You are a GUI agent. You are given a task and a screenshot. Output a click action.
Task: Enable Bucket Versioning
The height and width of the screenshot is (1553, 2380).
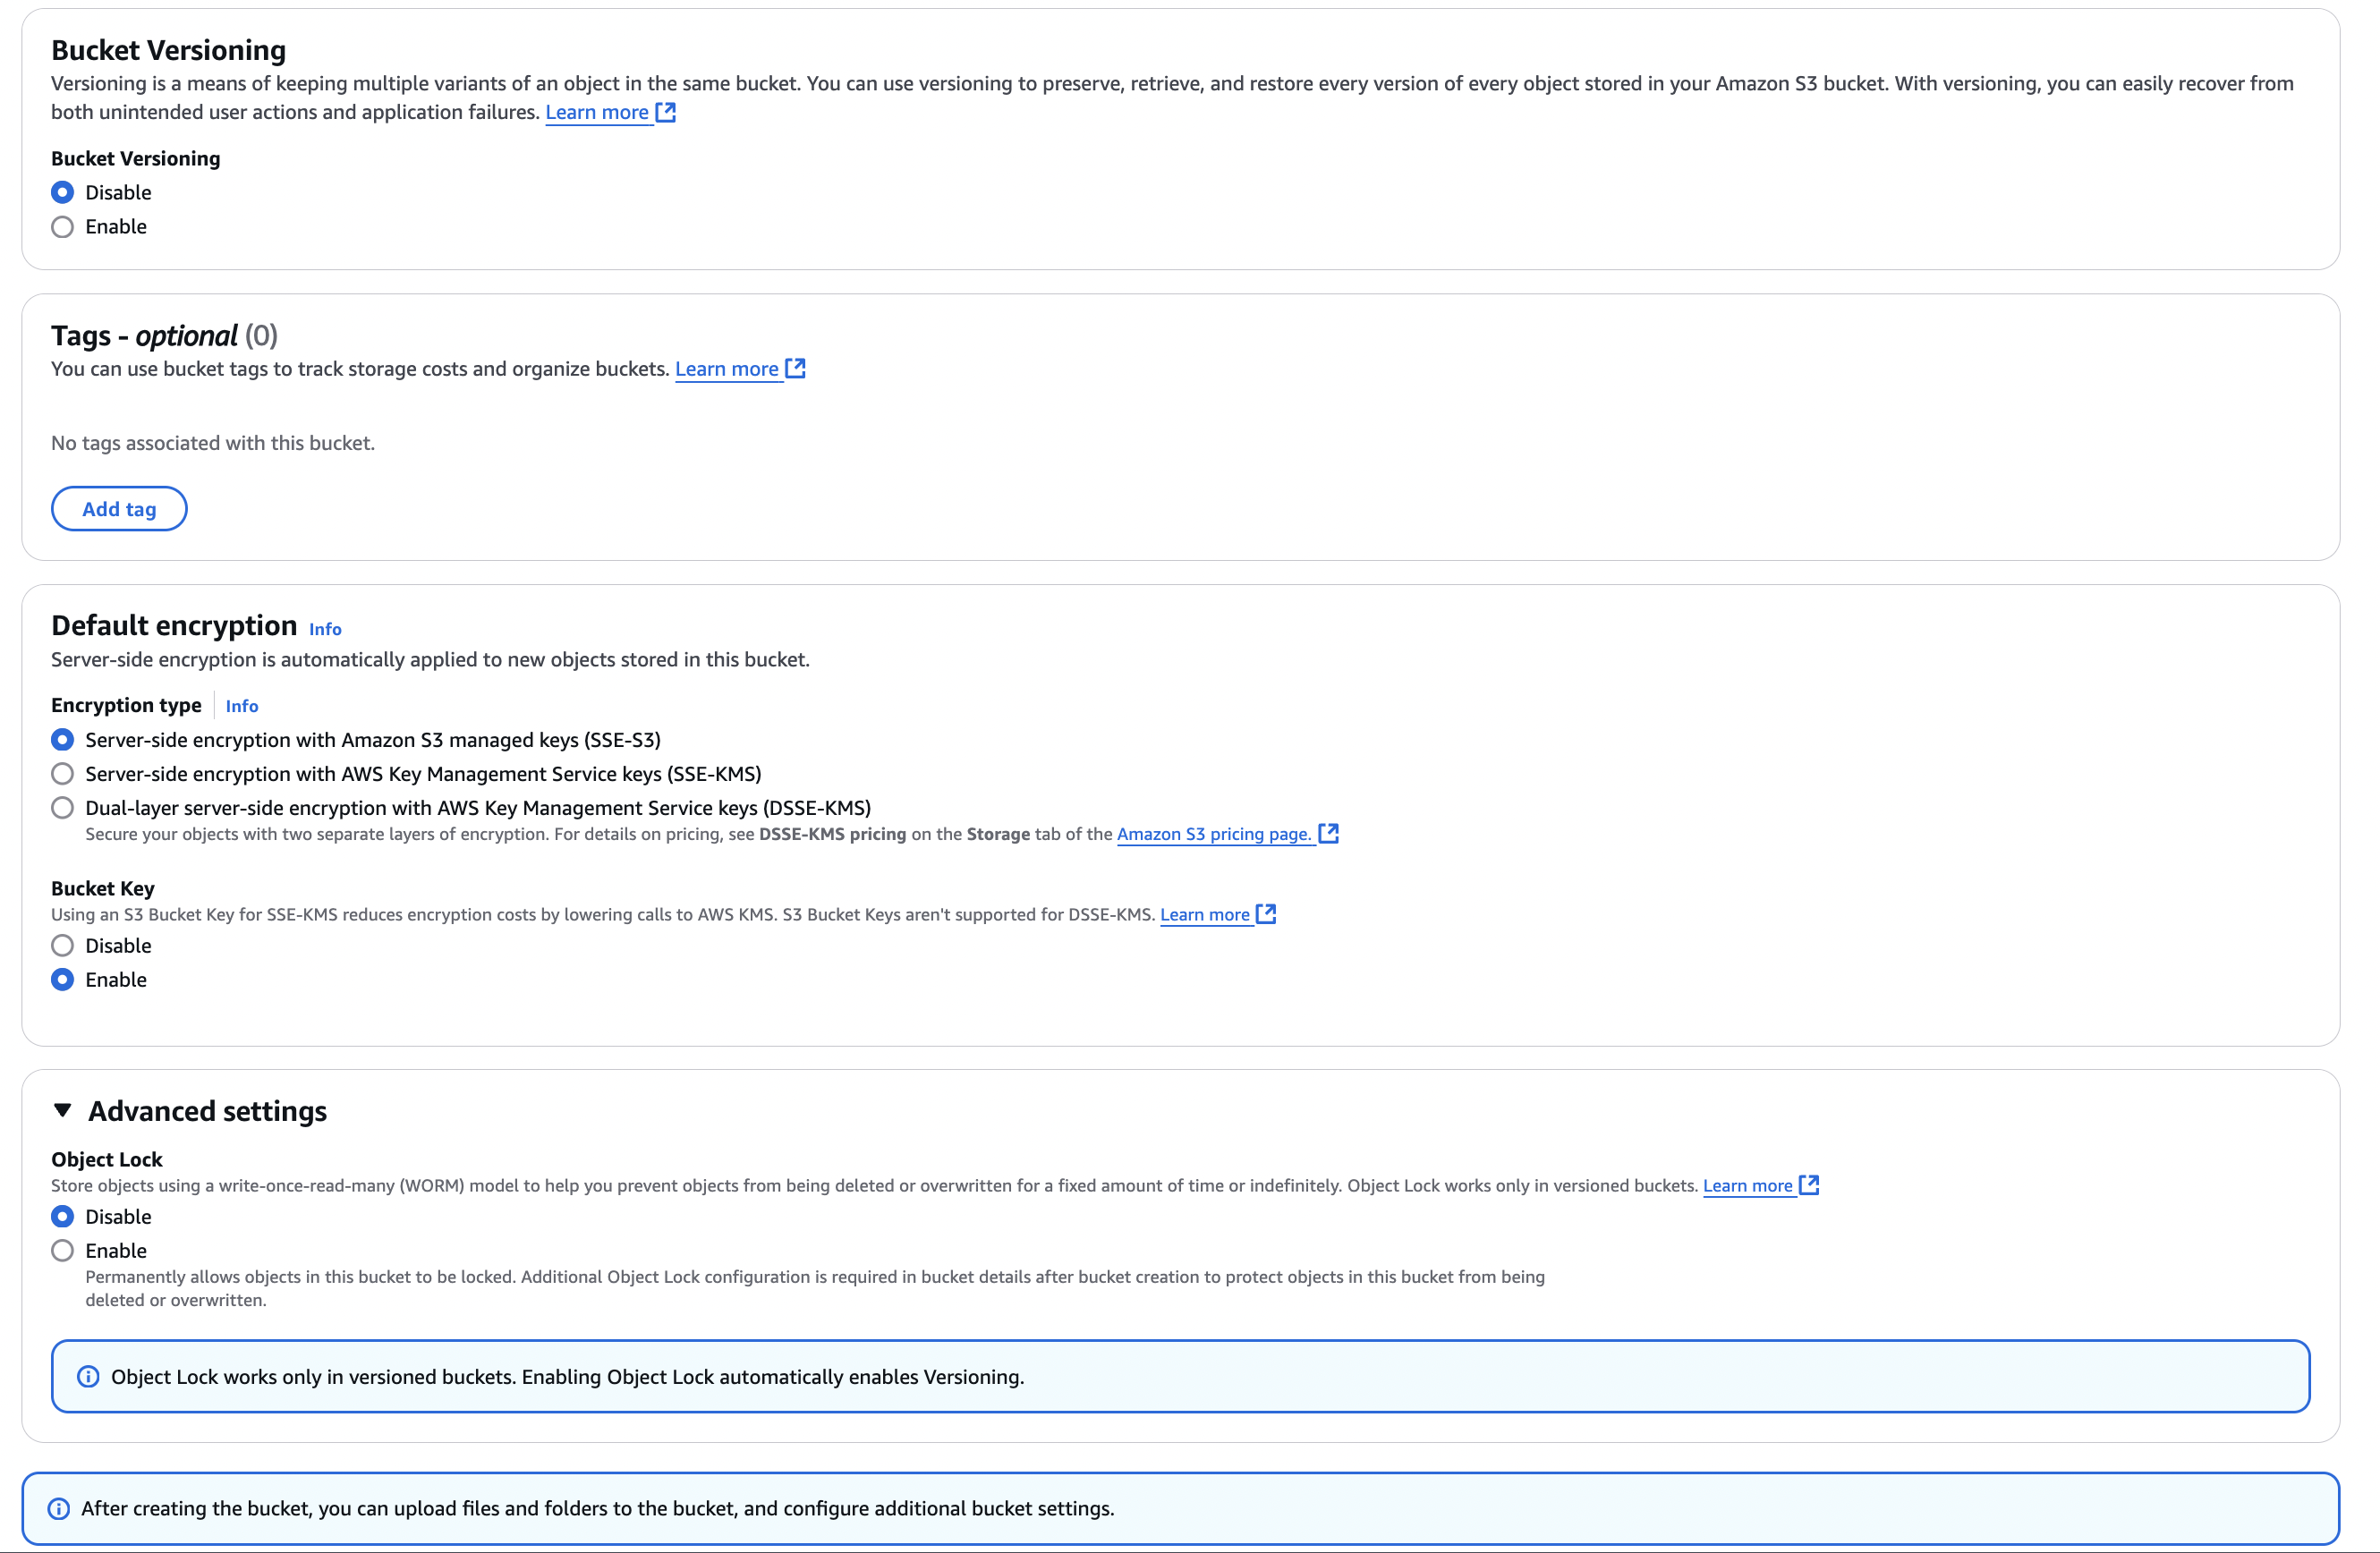[62, 226]
